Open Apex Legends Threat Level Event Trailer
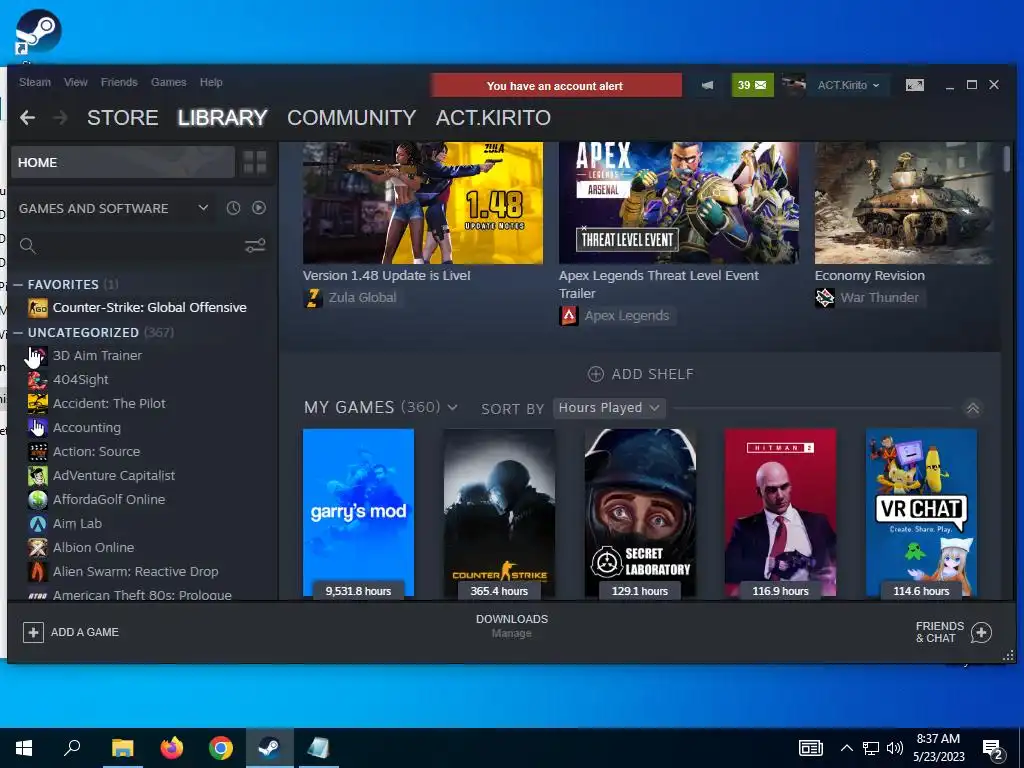Screen dimensions: 1024x768 658,284
